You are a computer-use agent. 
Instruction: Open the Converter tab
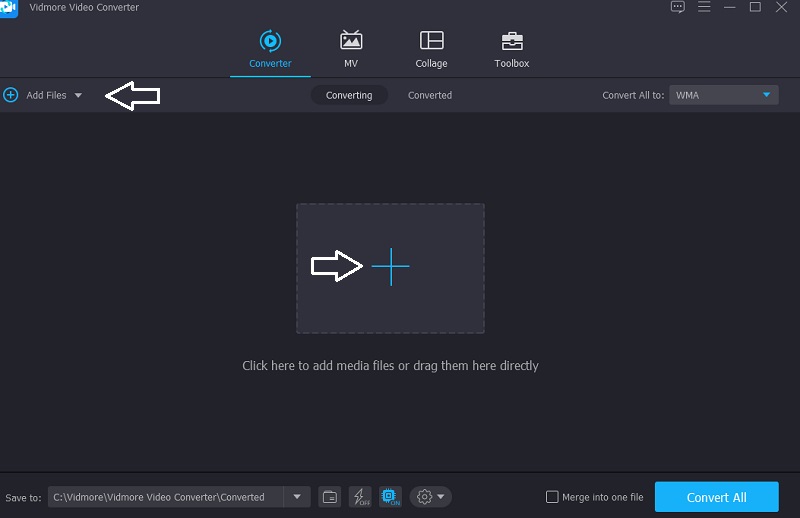click(270, 49)
